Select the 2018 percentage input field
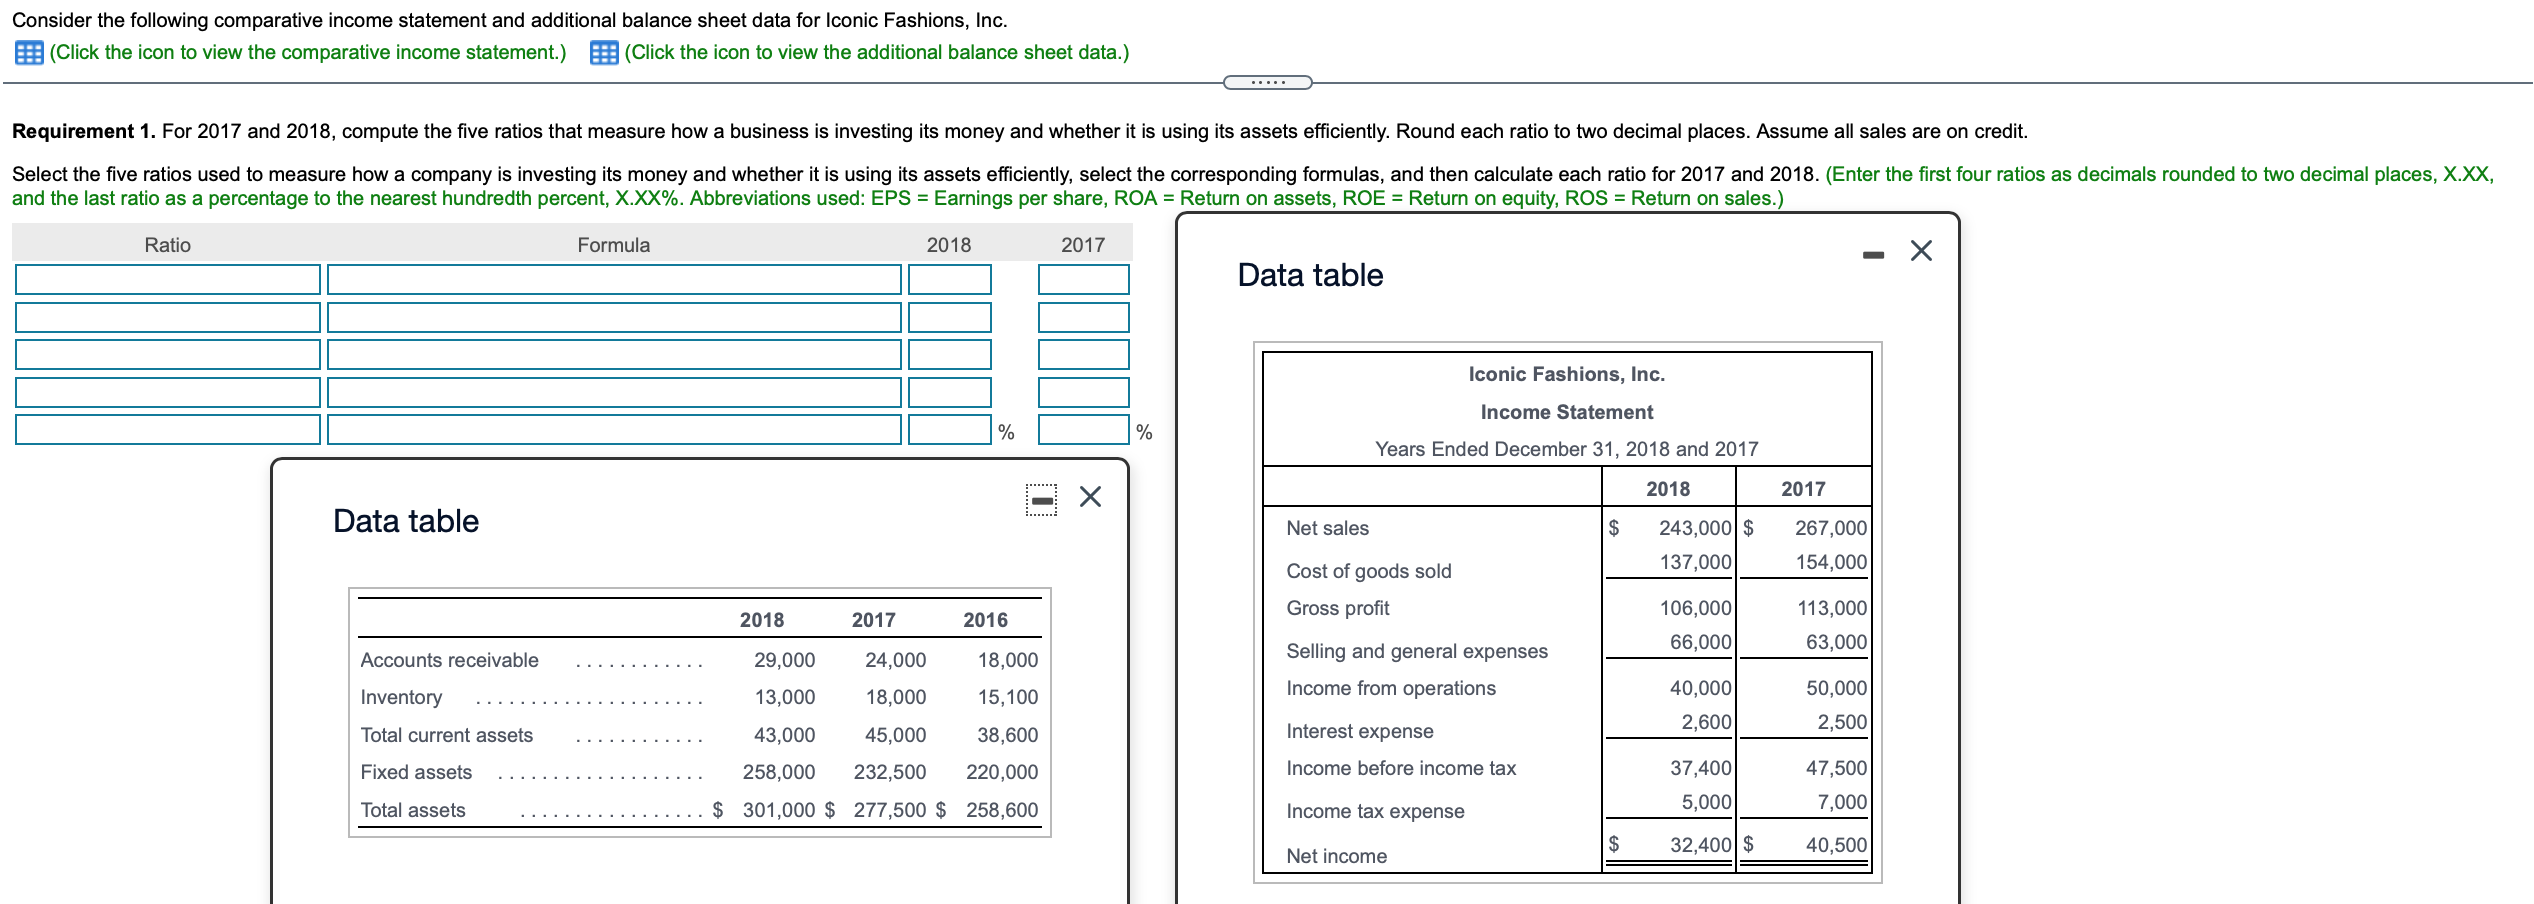 tap(948, 430)
